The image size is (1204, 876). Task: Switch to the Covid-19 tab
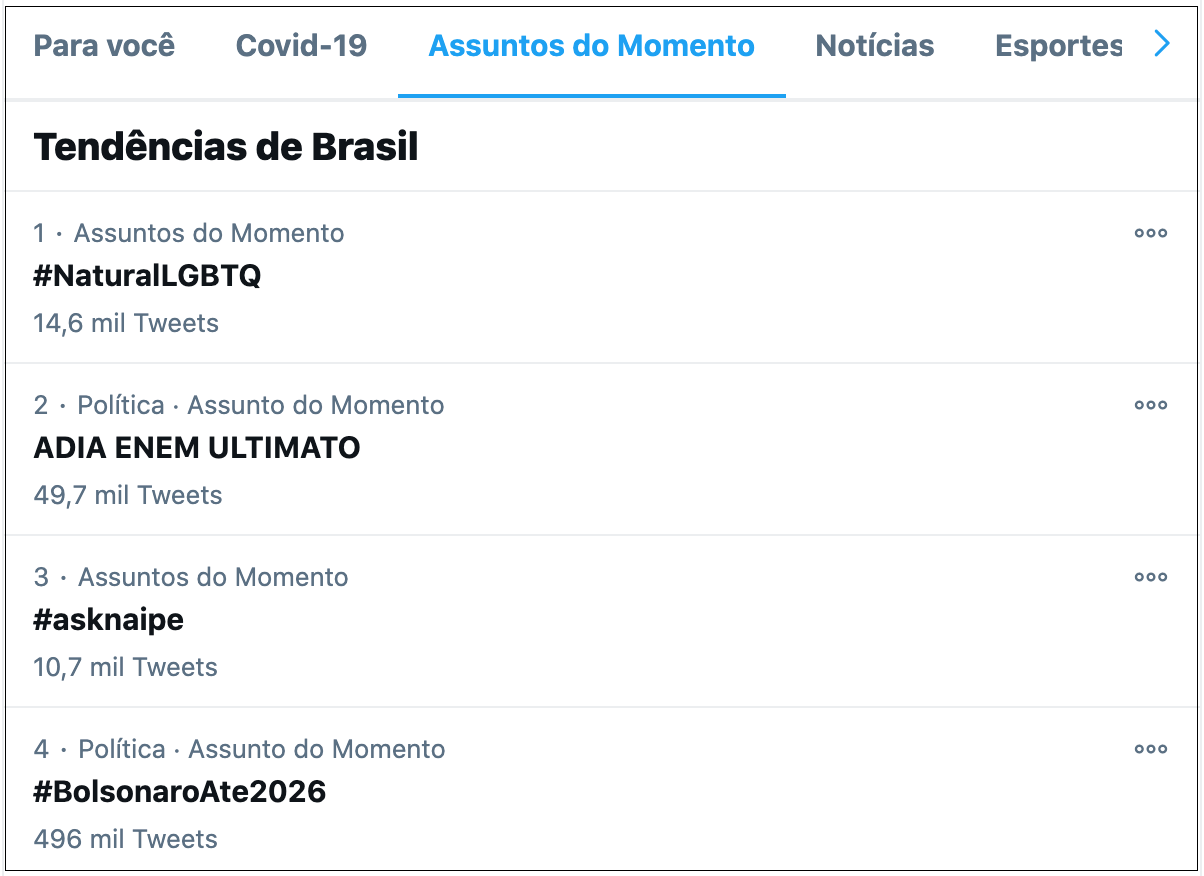coord(301,46)
